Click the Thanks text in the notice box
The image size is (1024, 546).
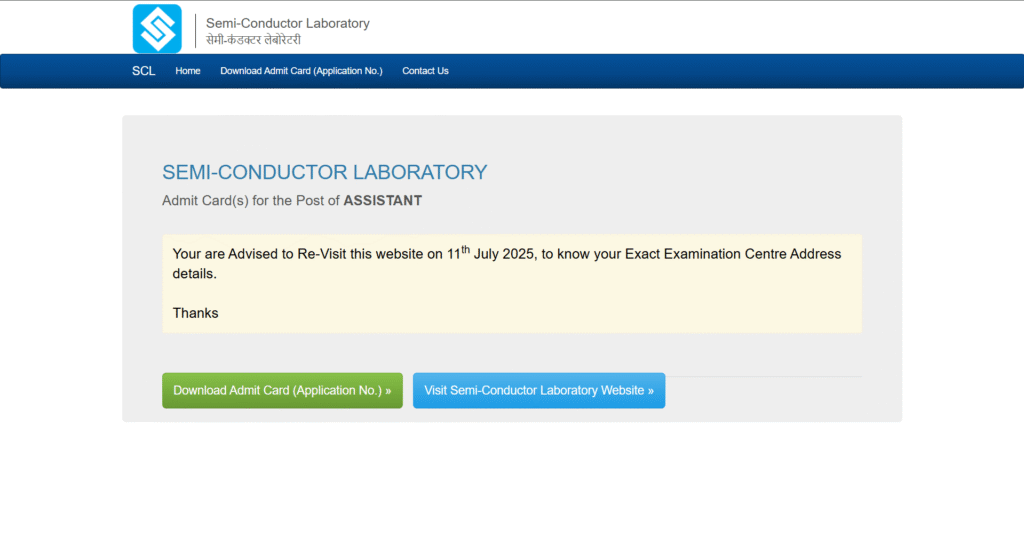pos(195,313)
